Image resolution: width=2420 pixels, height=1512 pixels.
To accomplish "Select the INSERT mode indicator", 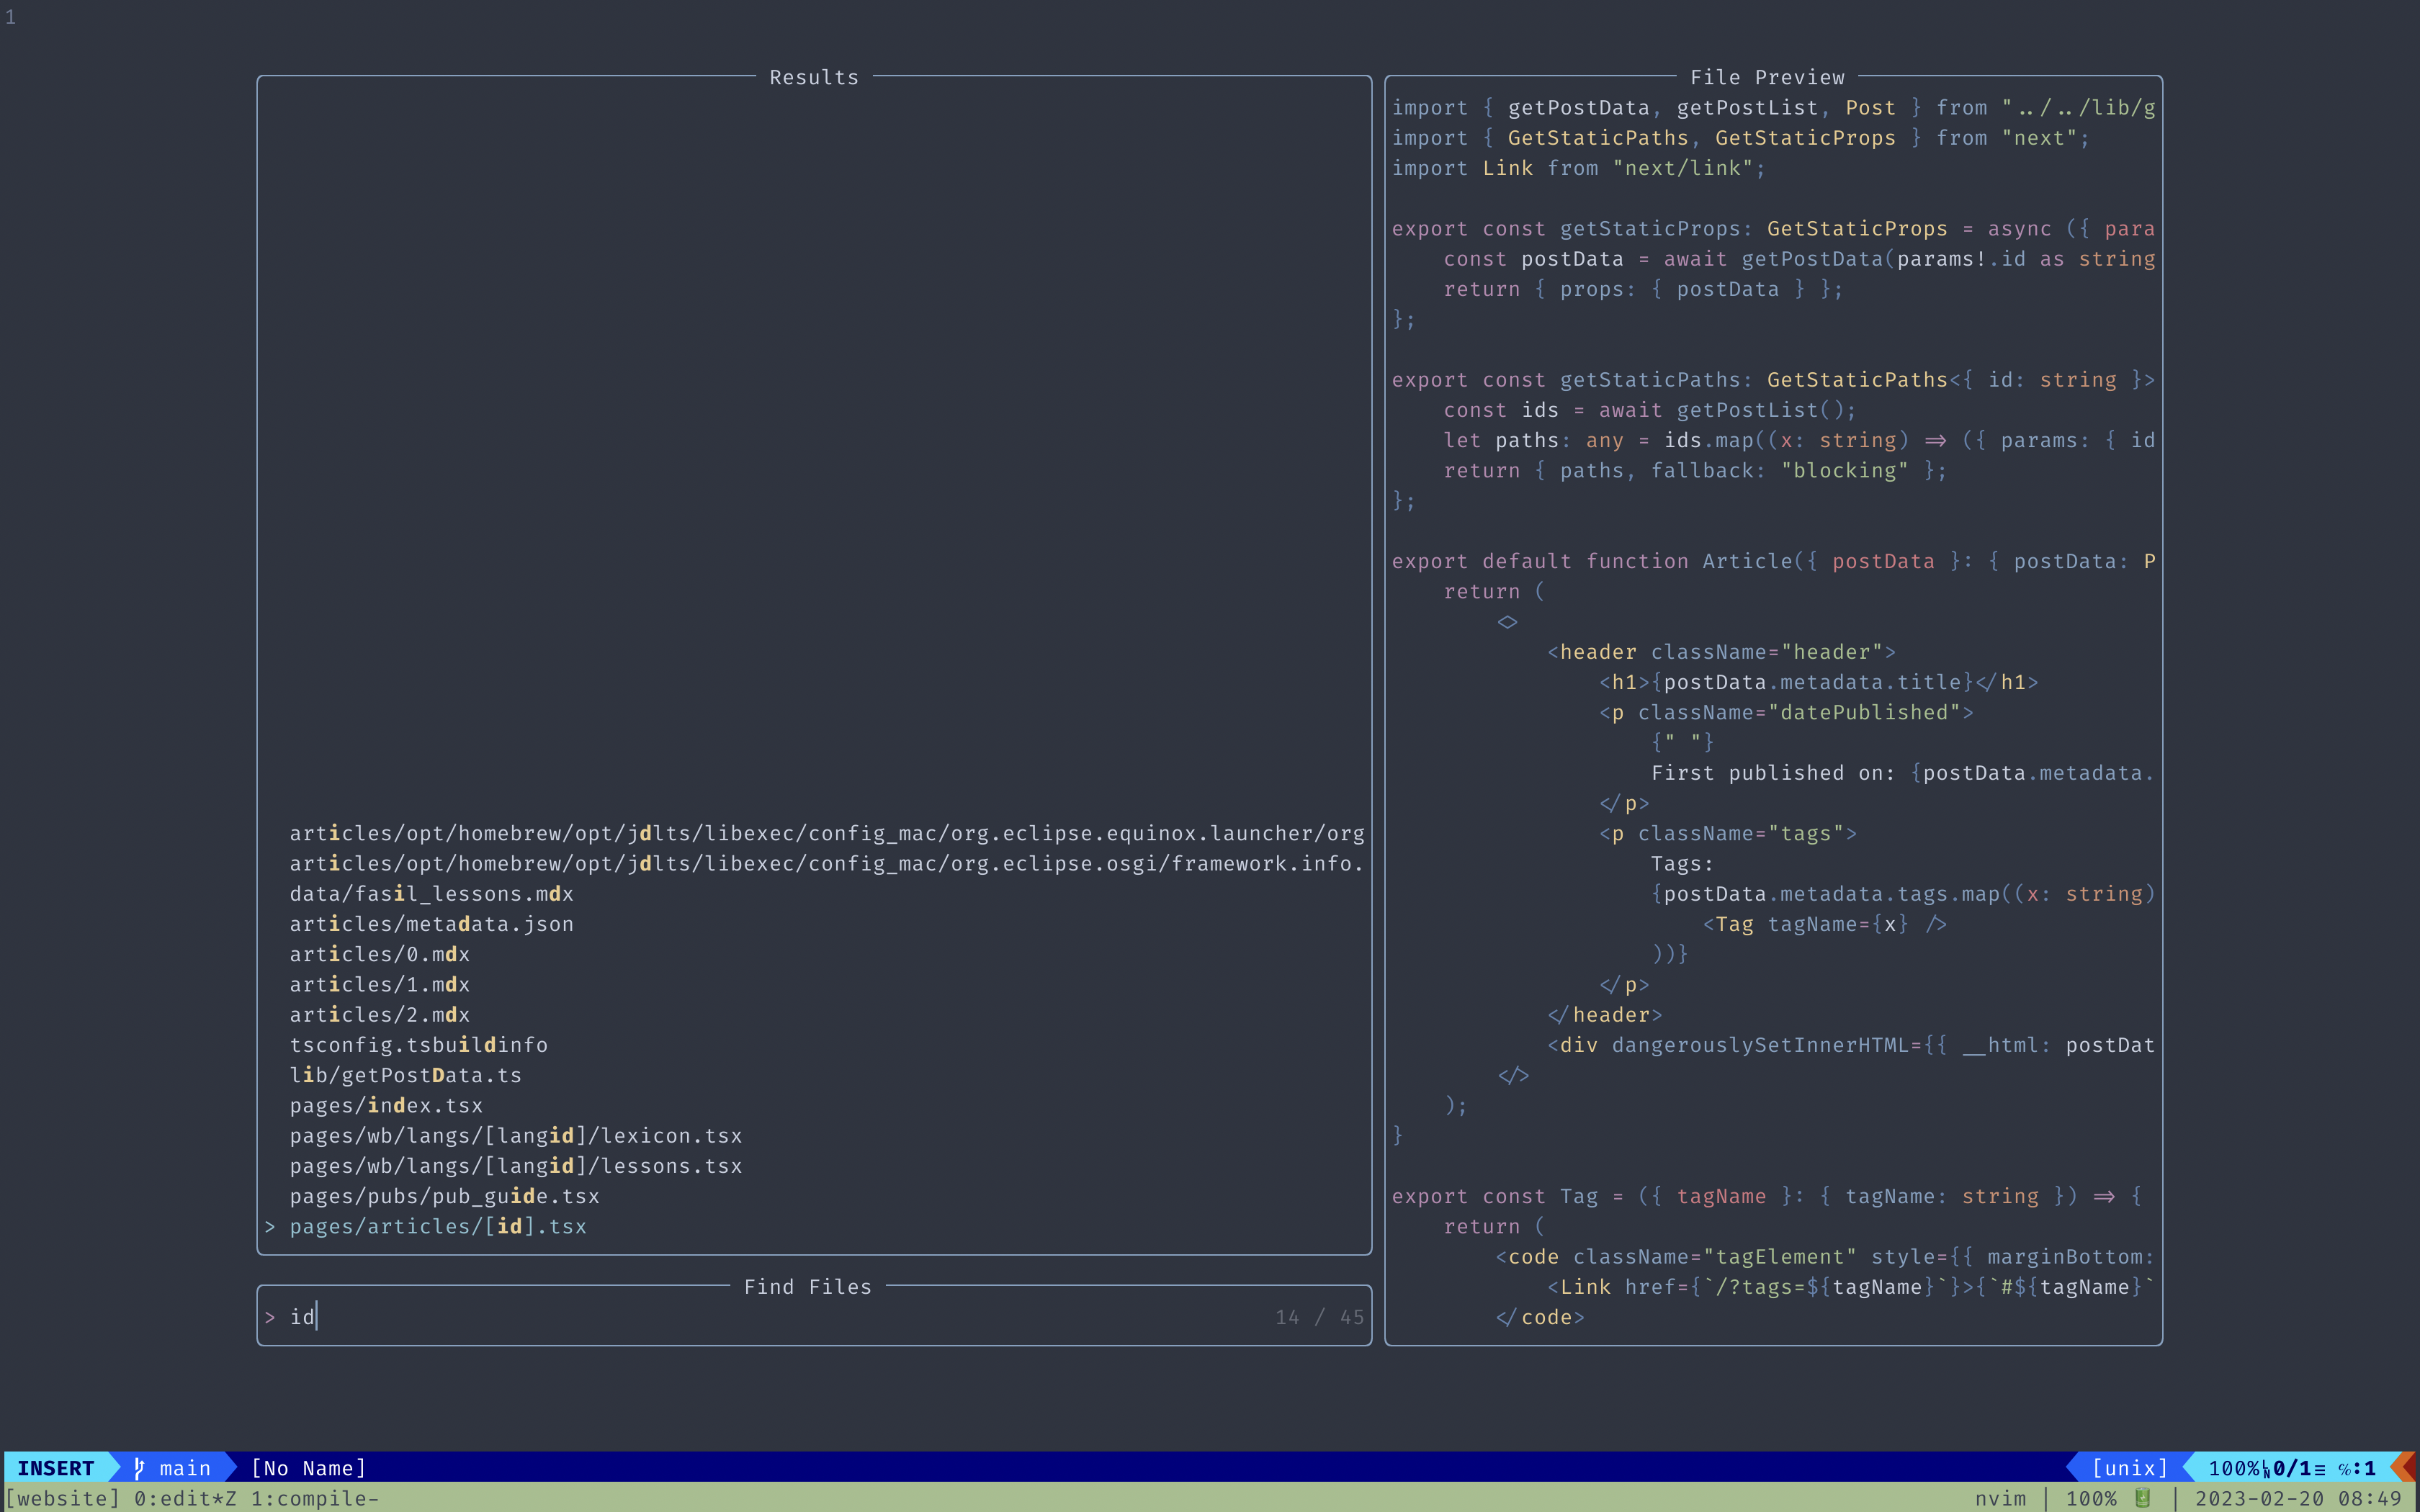I will click(x=56, y=1468).
